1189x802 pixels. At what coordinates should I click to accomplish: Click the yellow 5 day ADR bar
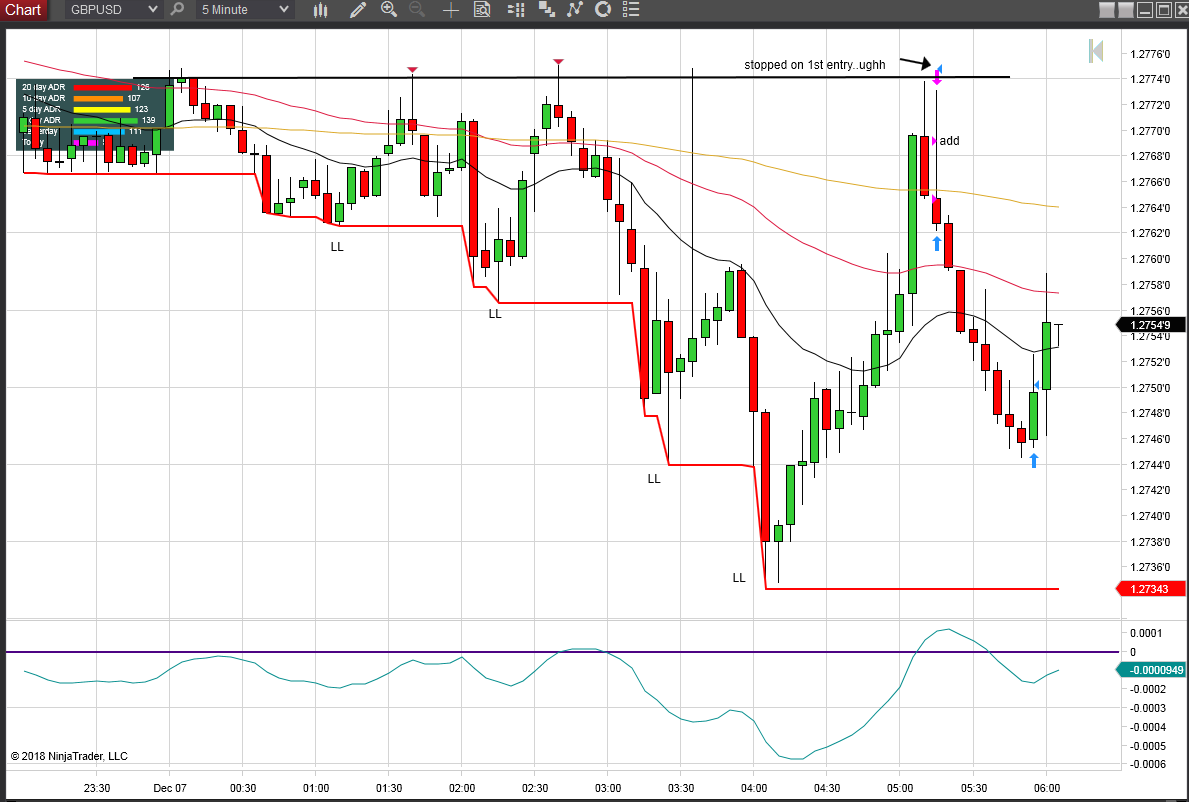102,109
